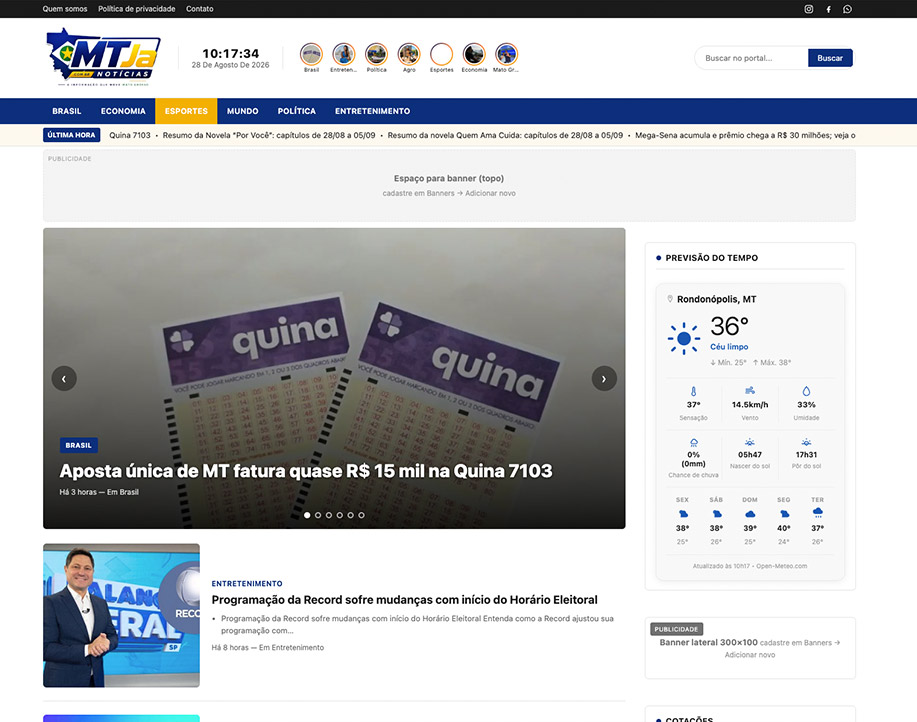
Task: Focus the Buscar no portal field
Action: pos(751,58)
